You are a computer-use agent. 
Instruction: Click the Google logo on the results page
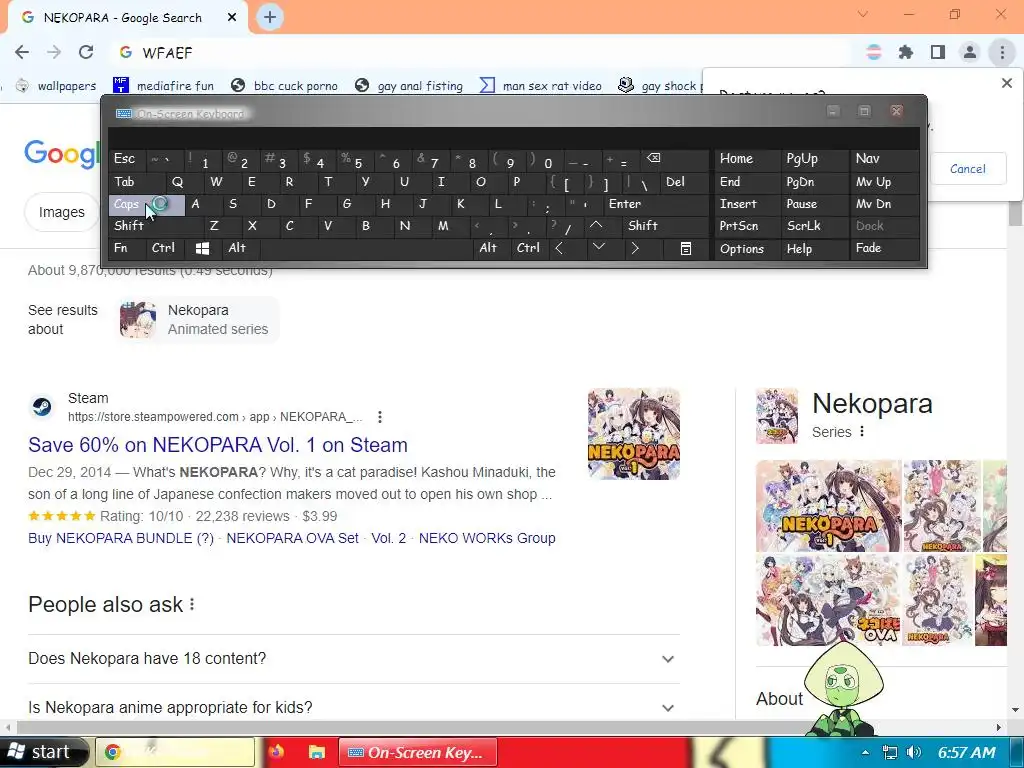[63, 155]
